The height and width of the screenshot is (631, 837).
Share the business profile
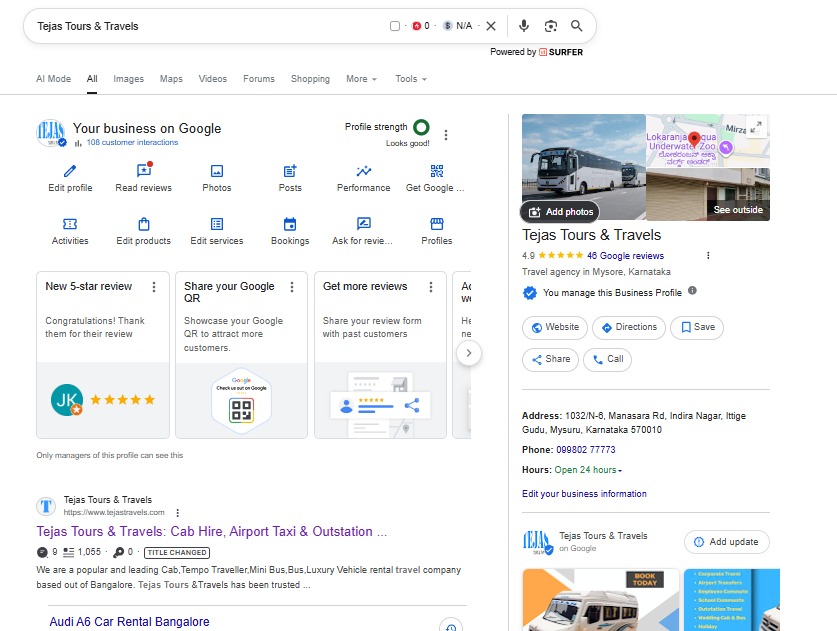click(550, 359)
